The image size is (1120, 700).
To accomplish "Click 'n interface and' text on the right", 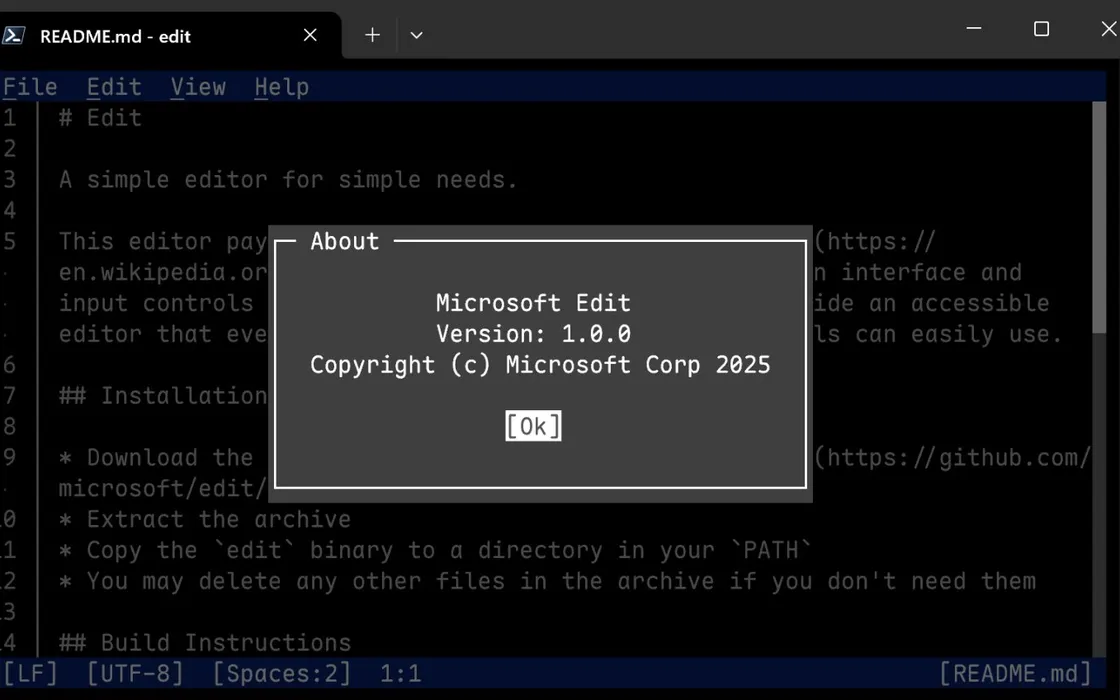I will point(918,272).
